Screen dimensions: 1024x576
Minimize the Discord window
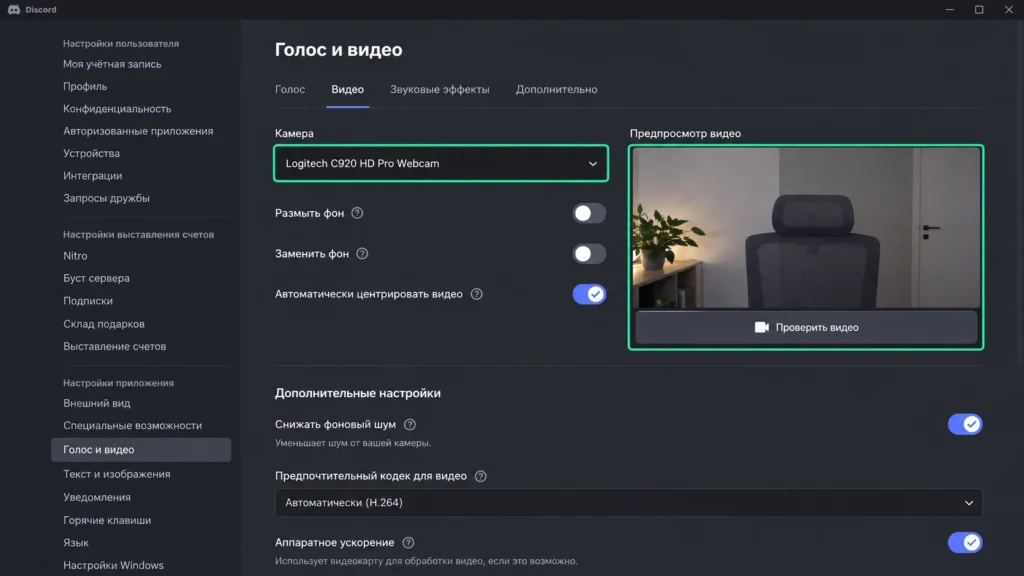[950, 10]
